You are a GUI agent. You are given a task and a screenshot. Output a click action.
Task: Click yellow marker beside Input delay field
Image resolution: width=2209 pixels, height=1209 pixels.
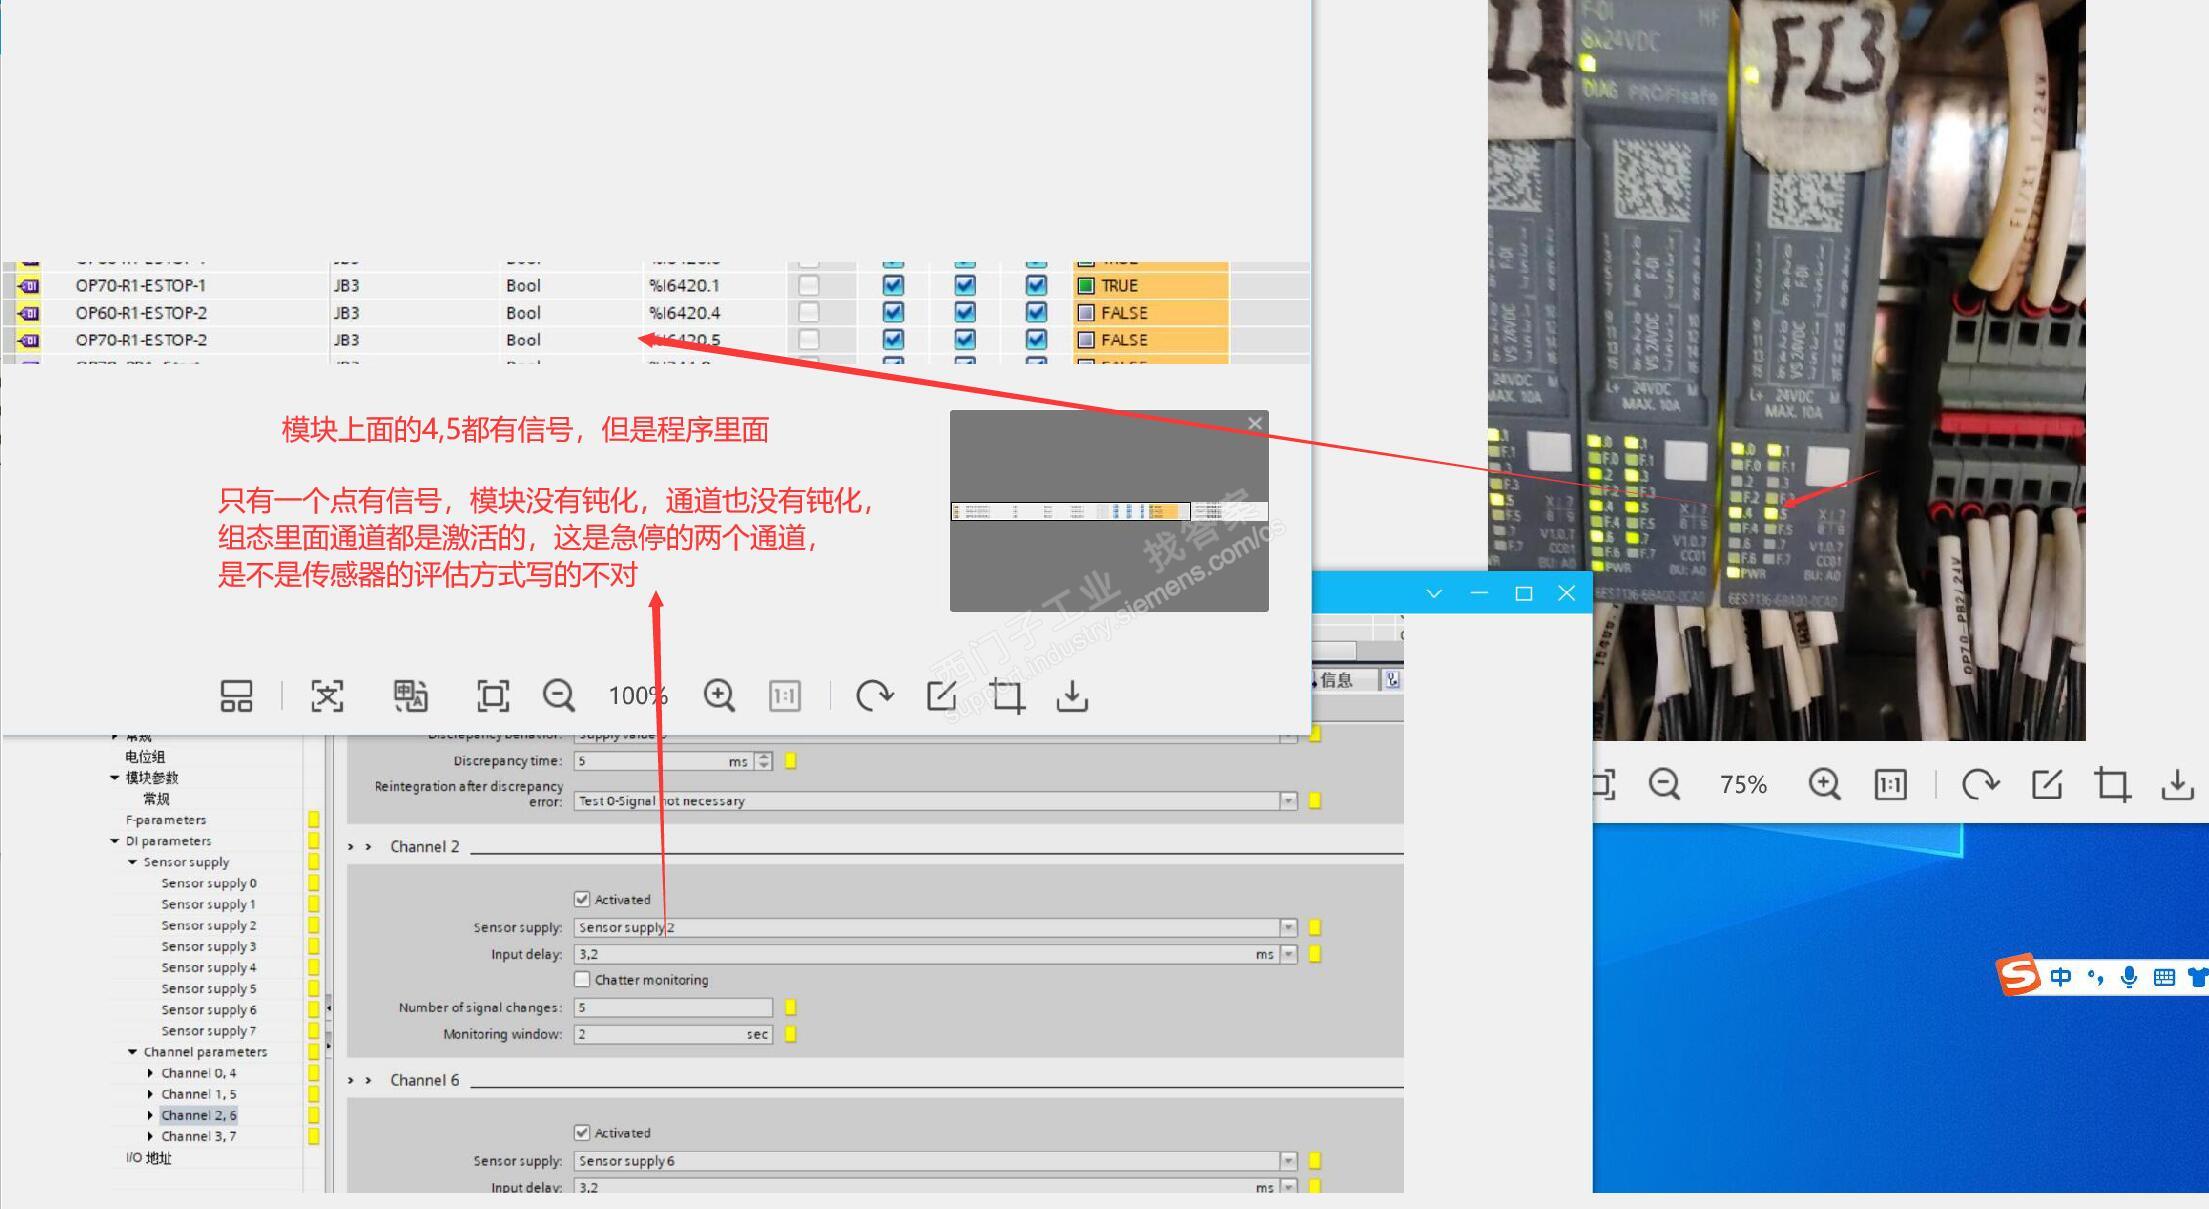click(1315, 954)
